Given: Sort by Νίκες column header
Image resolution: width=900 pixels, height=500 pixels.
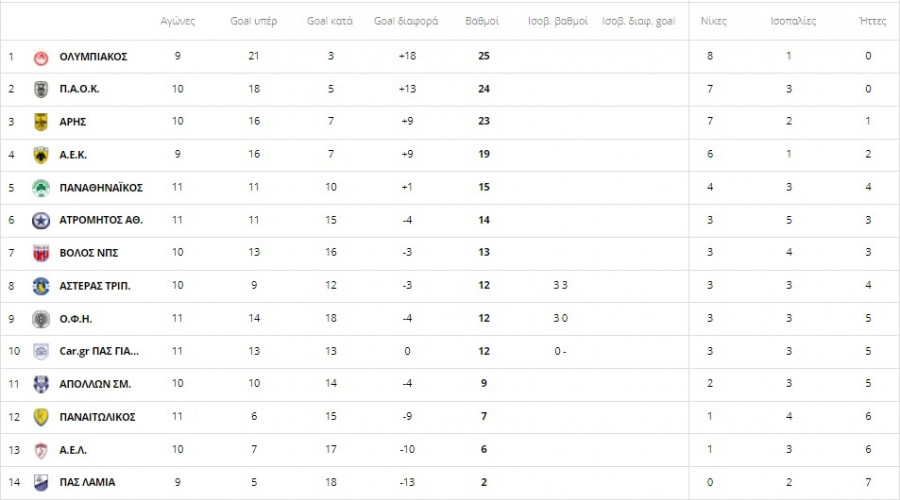Looking at the screenshot, I should tap(713, 21).
